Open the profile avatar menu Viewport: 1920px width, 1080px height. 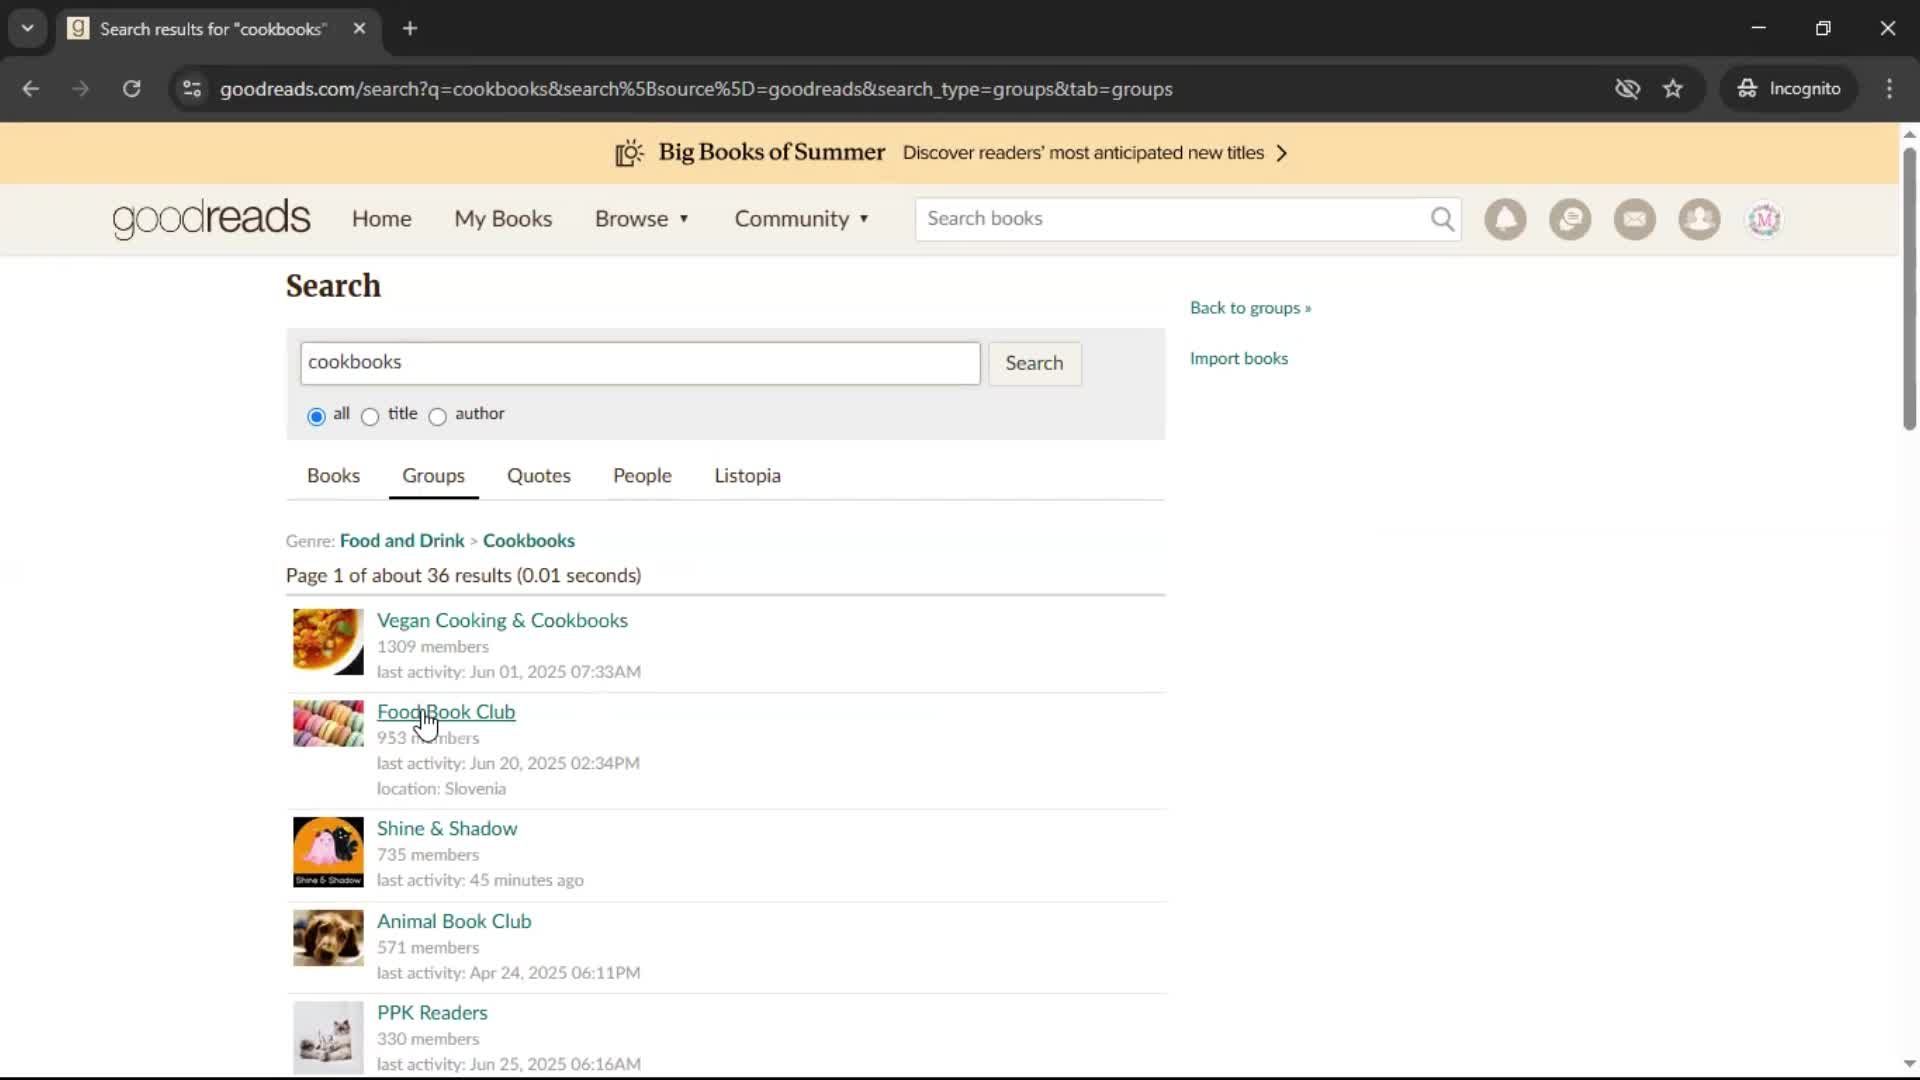(1764, 219)
